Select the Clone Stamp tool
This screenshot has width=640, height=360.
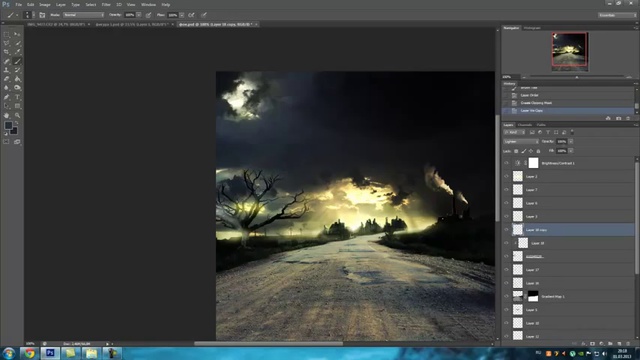tap(7, 70)
